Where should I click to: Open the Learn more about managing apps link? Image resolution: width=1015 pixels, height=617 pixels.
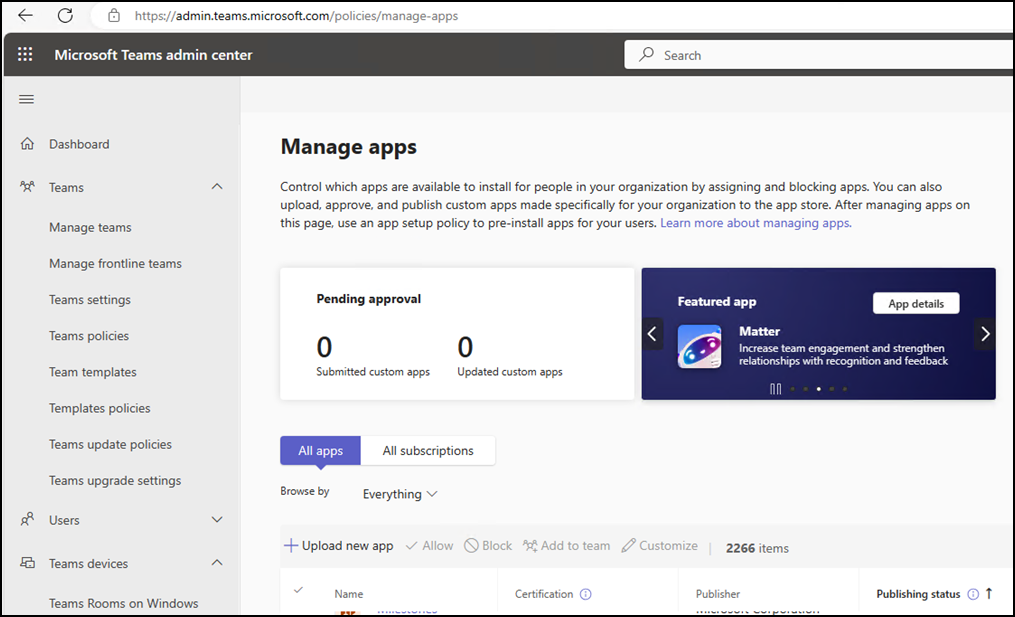755,223
